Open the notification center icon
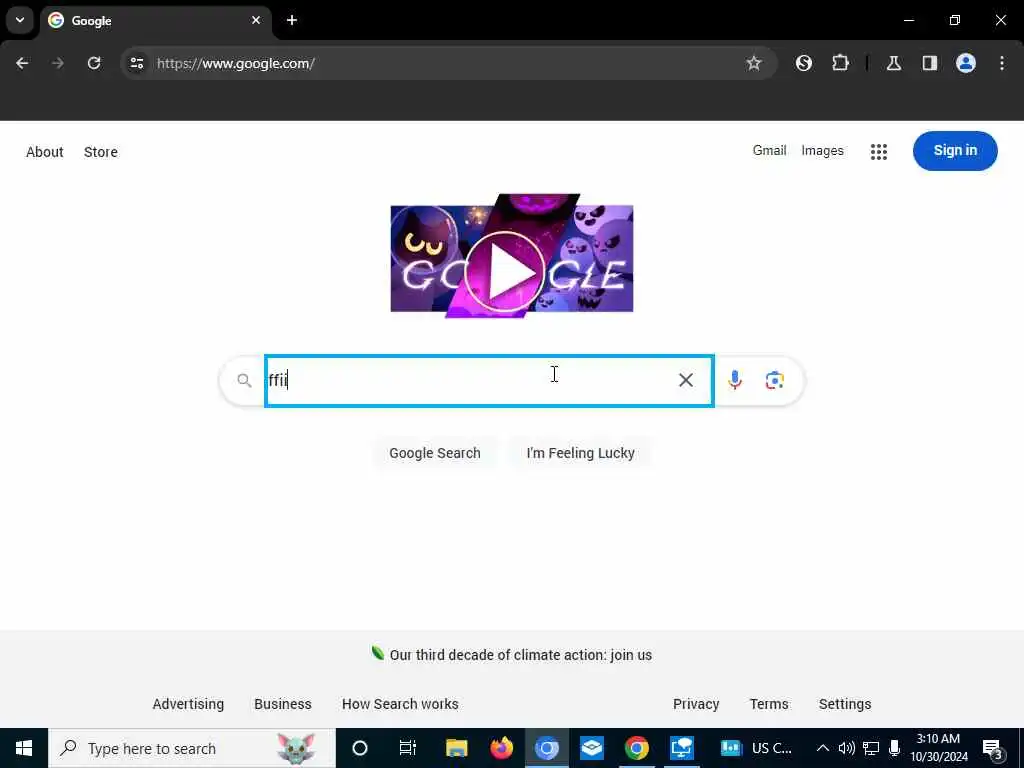 pos(992,748)
